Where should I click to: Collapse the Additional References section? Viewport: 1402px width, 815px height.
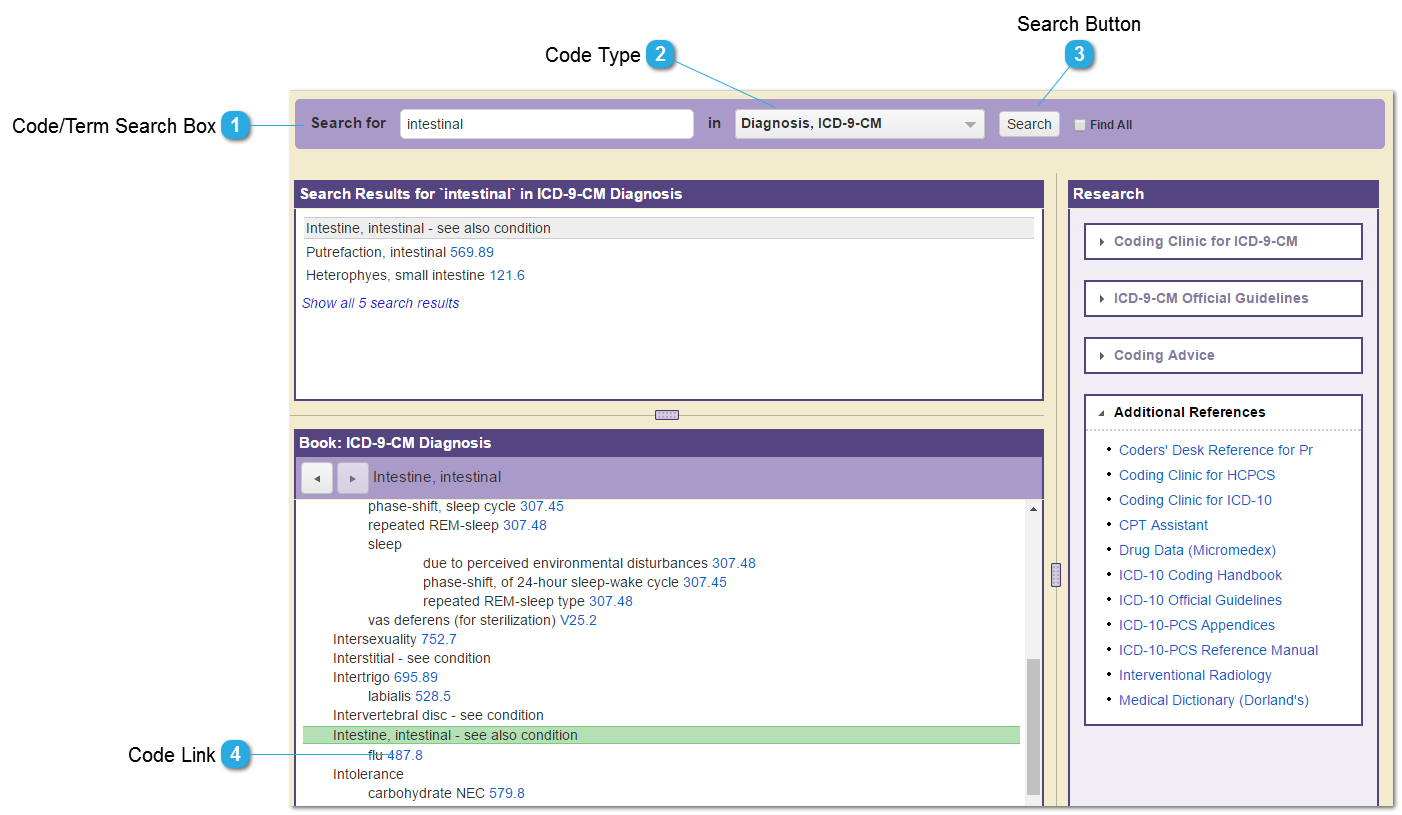click(x=1223, y=412)
